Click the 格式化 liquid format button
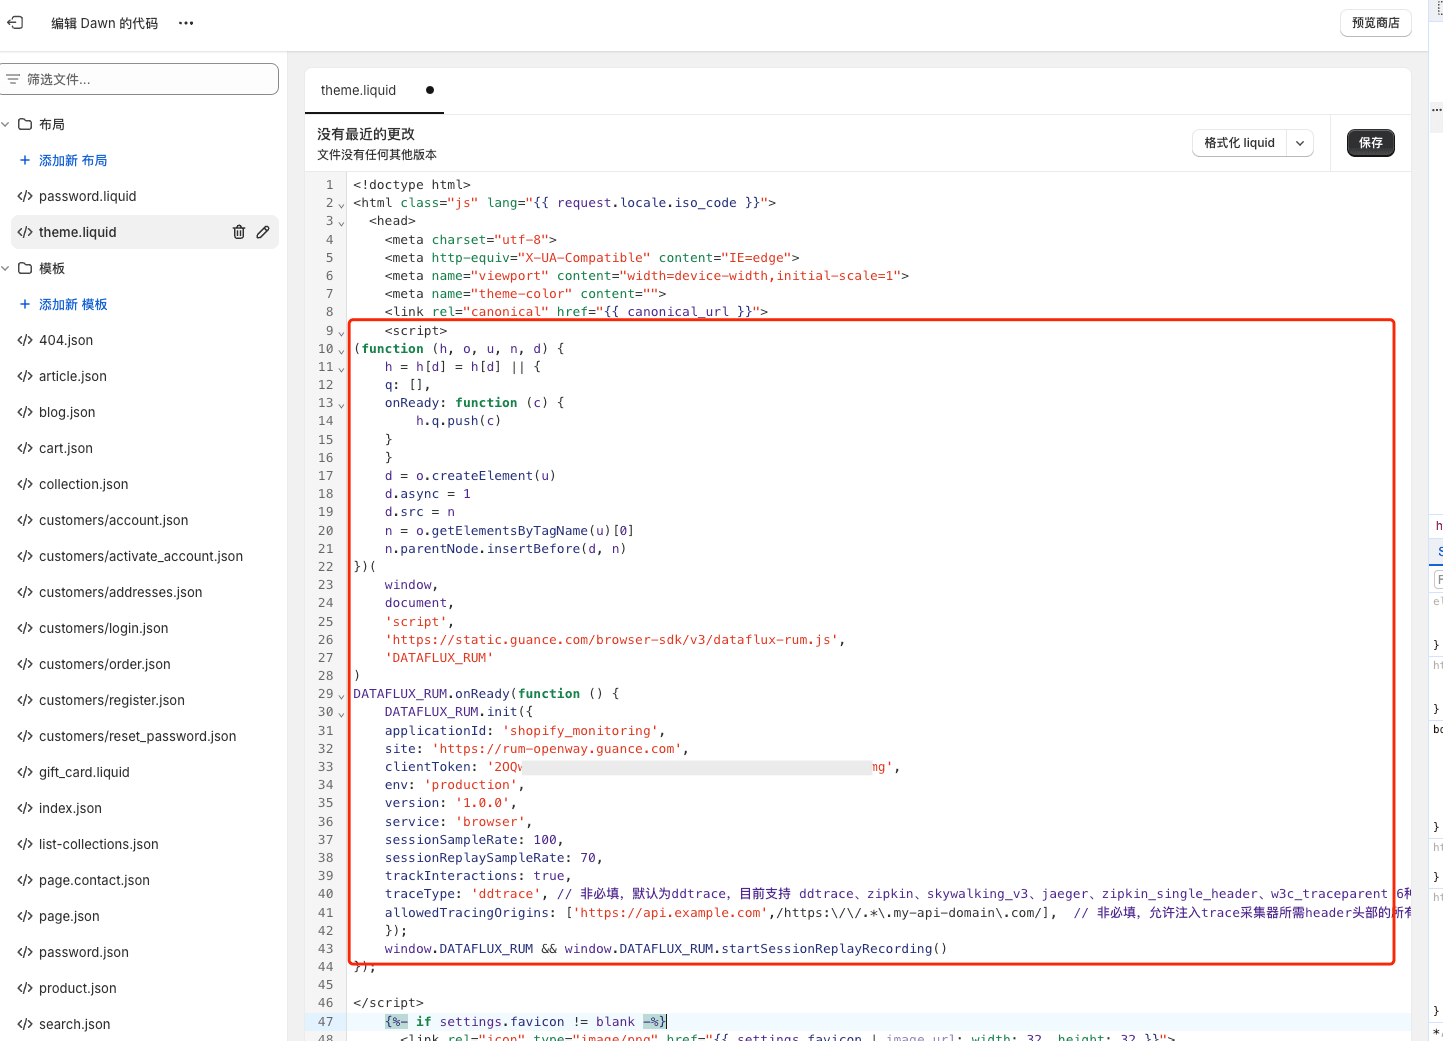Image resolution: width=1443 pixels, height=1041 pixels. [x=1239, y=143]
